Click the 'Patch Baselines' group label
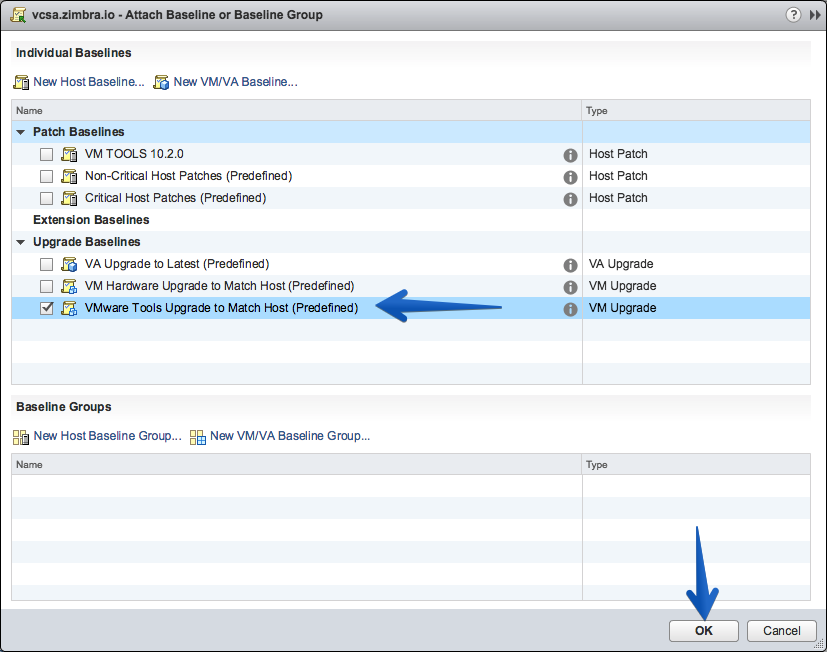 pos(79,132)
